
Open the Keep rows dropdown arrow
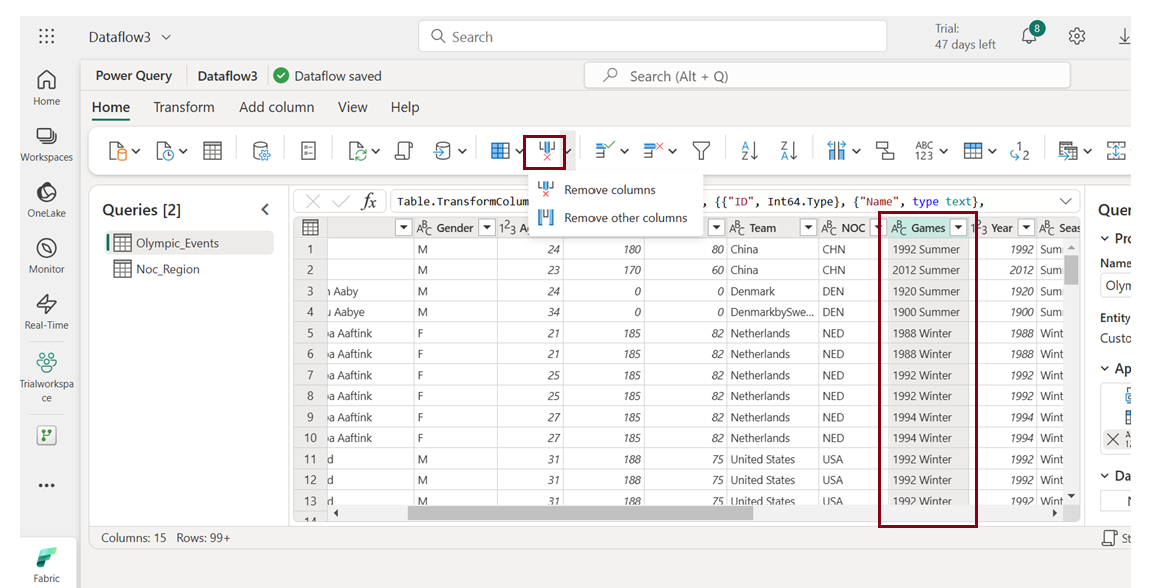625,152
